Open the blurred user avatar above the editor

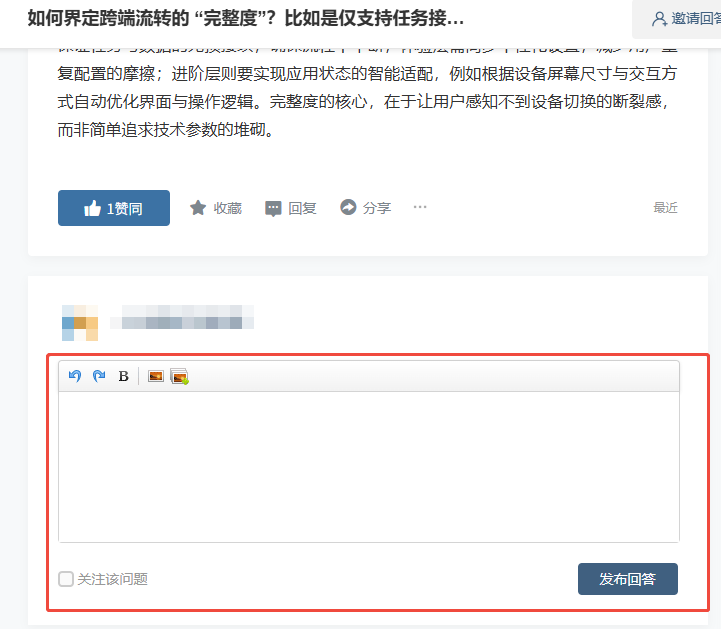[80, 323]
